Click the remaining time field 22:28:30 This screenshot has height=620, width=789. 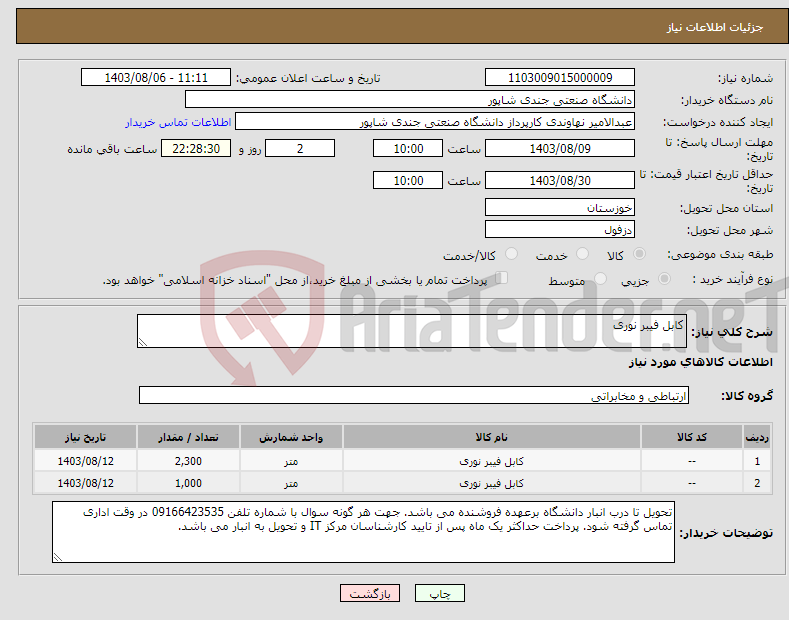(x=196, y=148)
